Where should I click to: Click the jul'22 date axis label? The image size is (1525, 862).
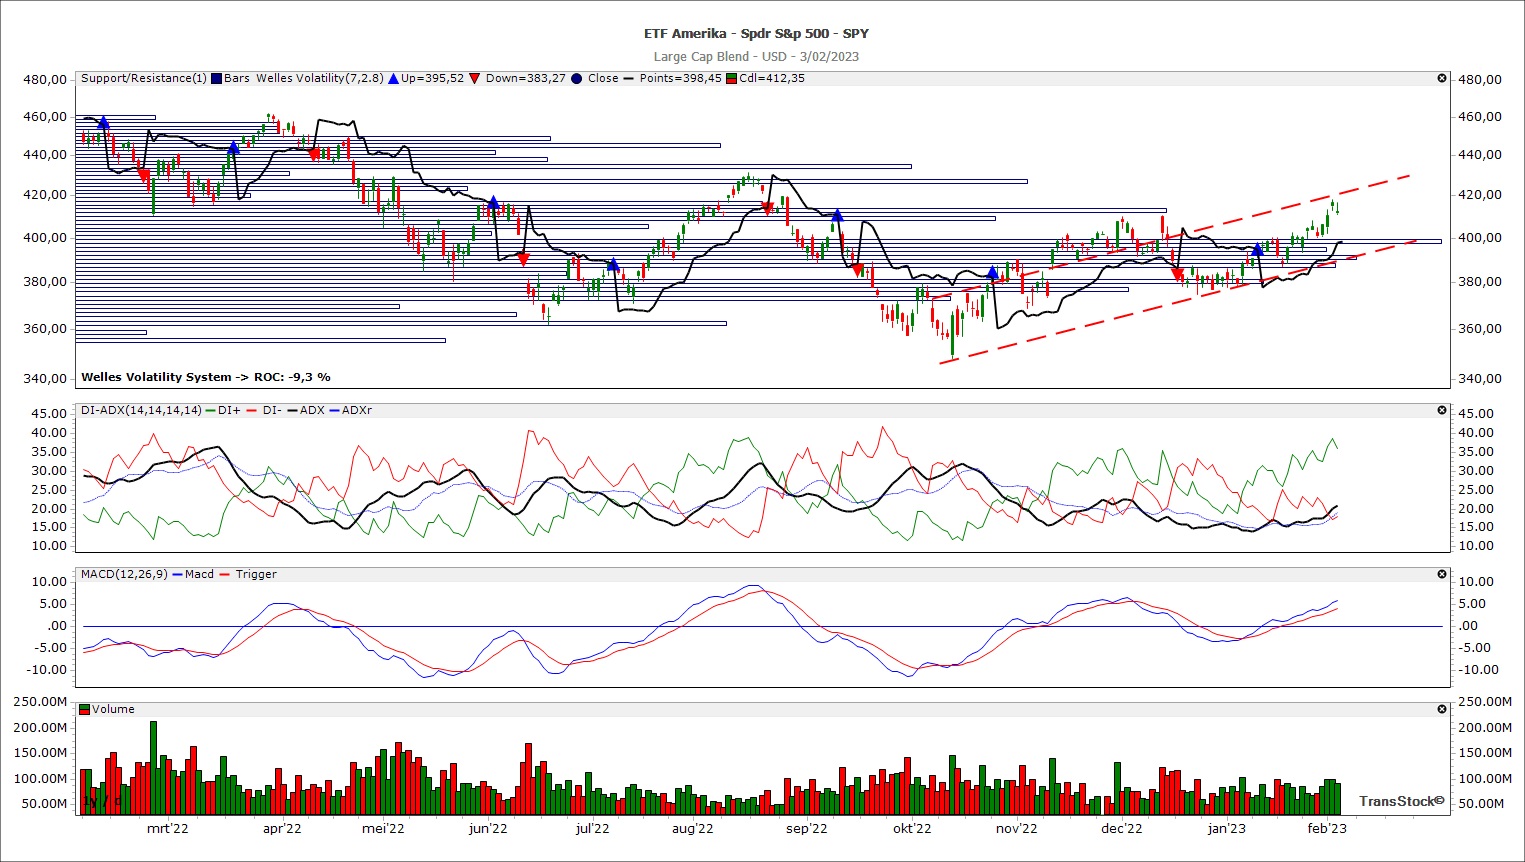[x=592, y=828]
